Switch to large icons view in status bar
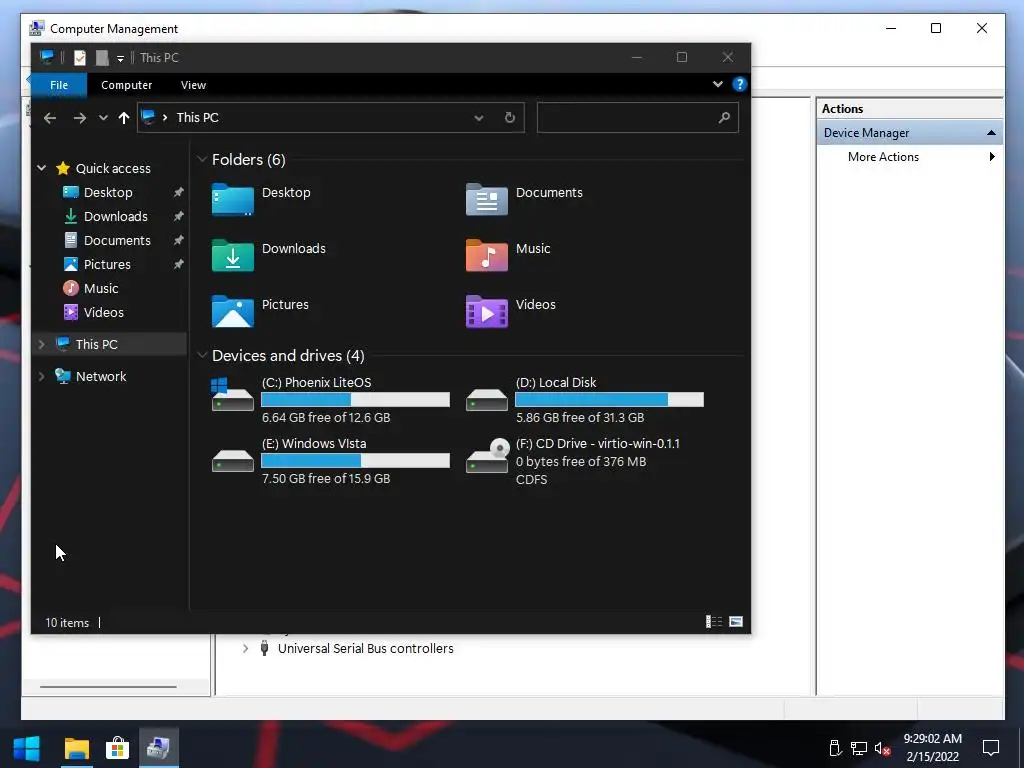1024x768 pixels. click(736, 622)
